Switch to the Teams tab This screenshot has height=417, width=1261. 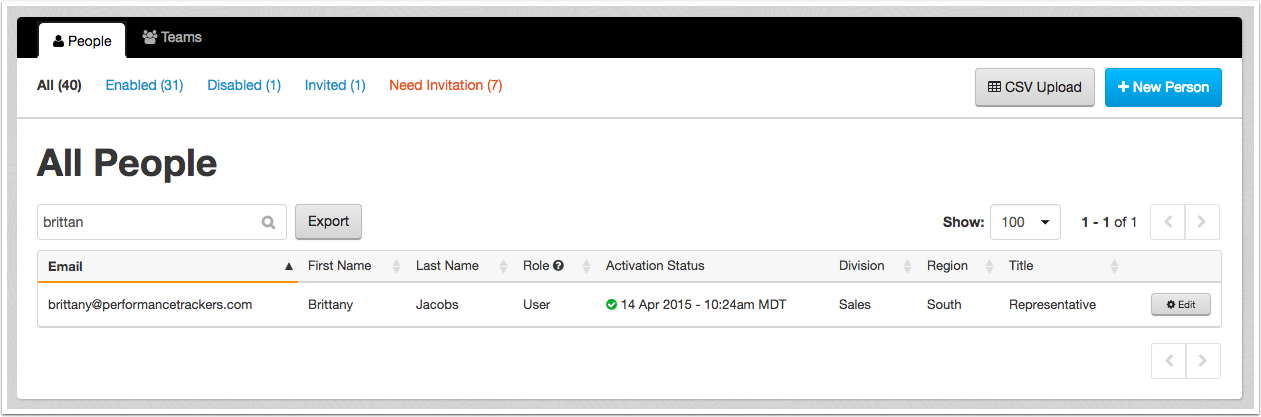172,37
